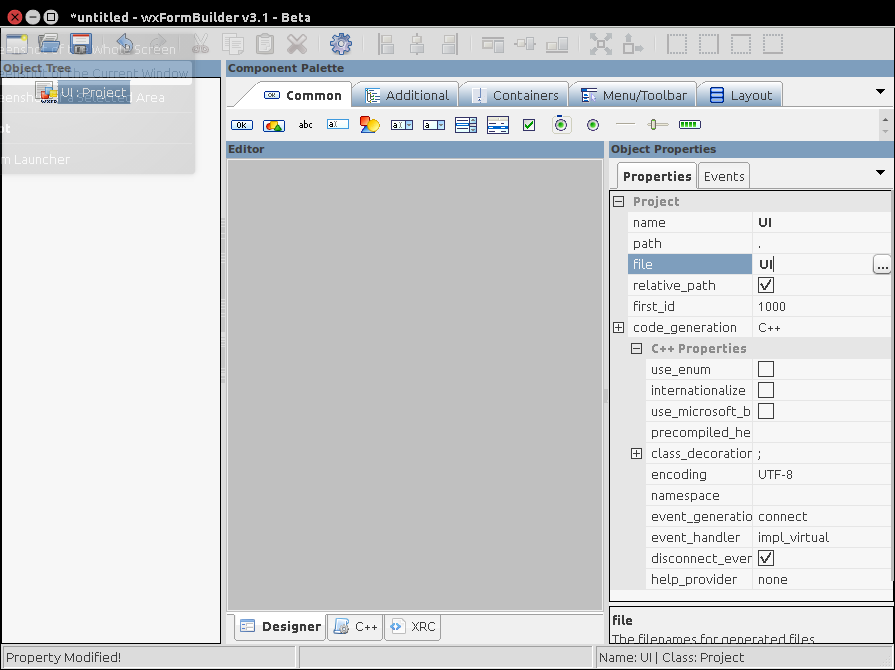Image resolution: width=895 pixels, height=670 pixels.
Task: Add a wxStaticText abc component
Action: tap(305, 124)
